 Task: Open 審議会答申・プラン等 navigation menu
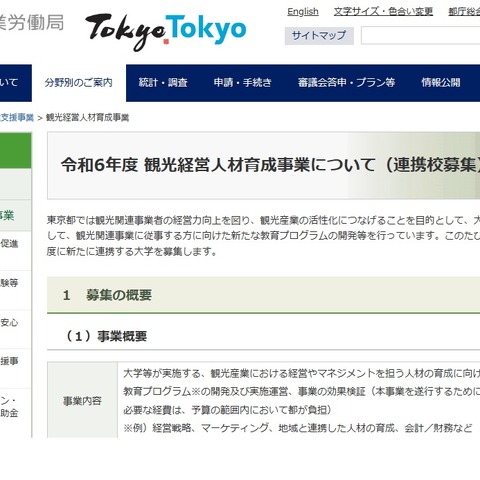coord(346,83)
